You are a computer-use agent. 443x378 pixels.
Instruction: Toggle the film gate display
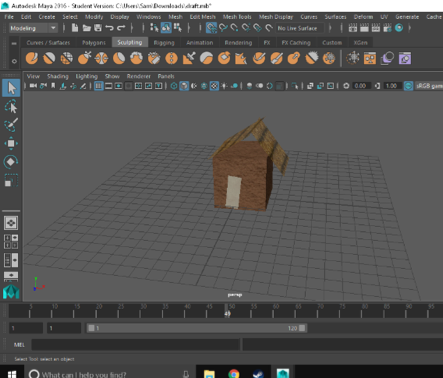click(x=109, y=86)
